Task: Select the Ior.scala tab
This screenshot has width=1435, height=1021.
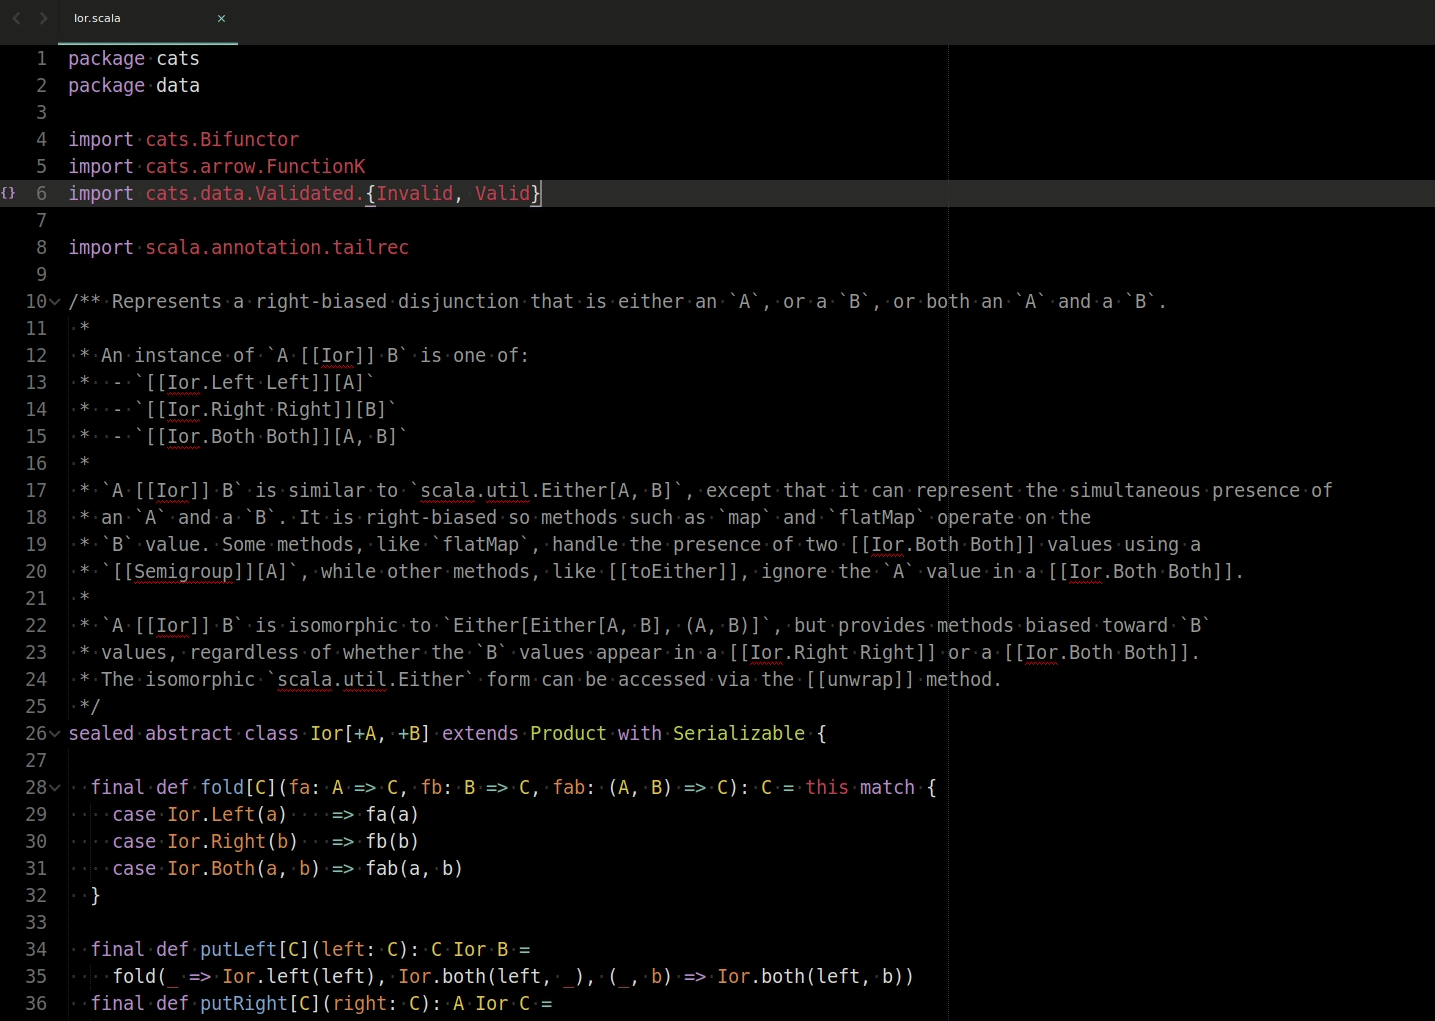Action: click(148, 19)
